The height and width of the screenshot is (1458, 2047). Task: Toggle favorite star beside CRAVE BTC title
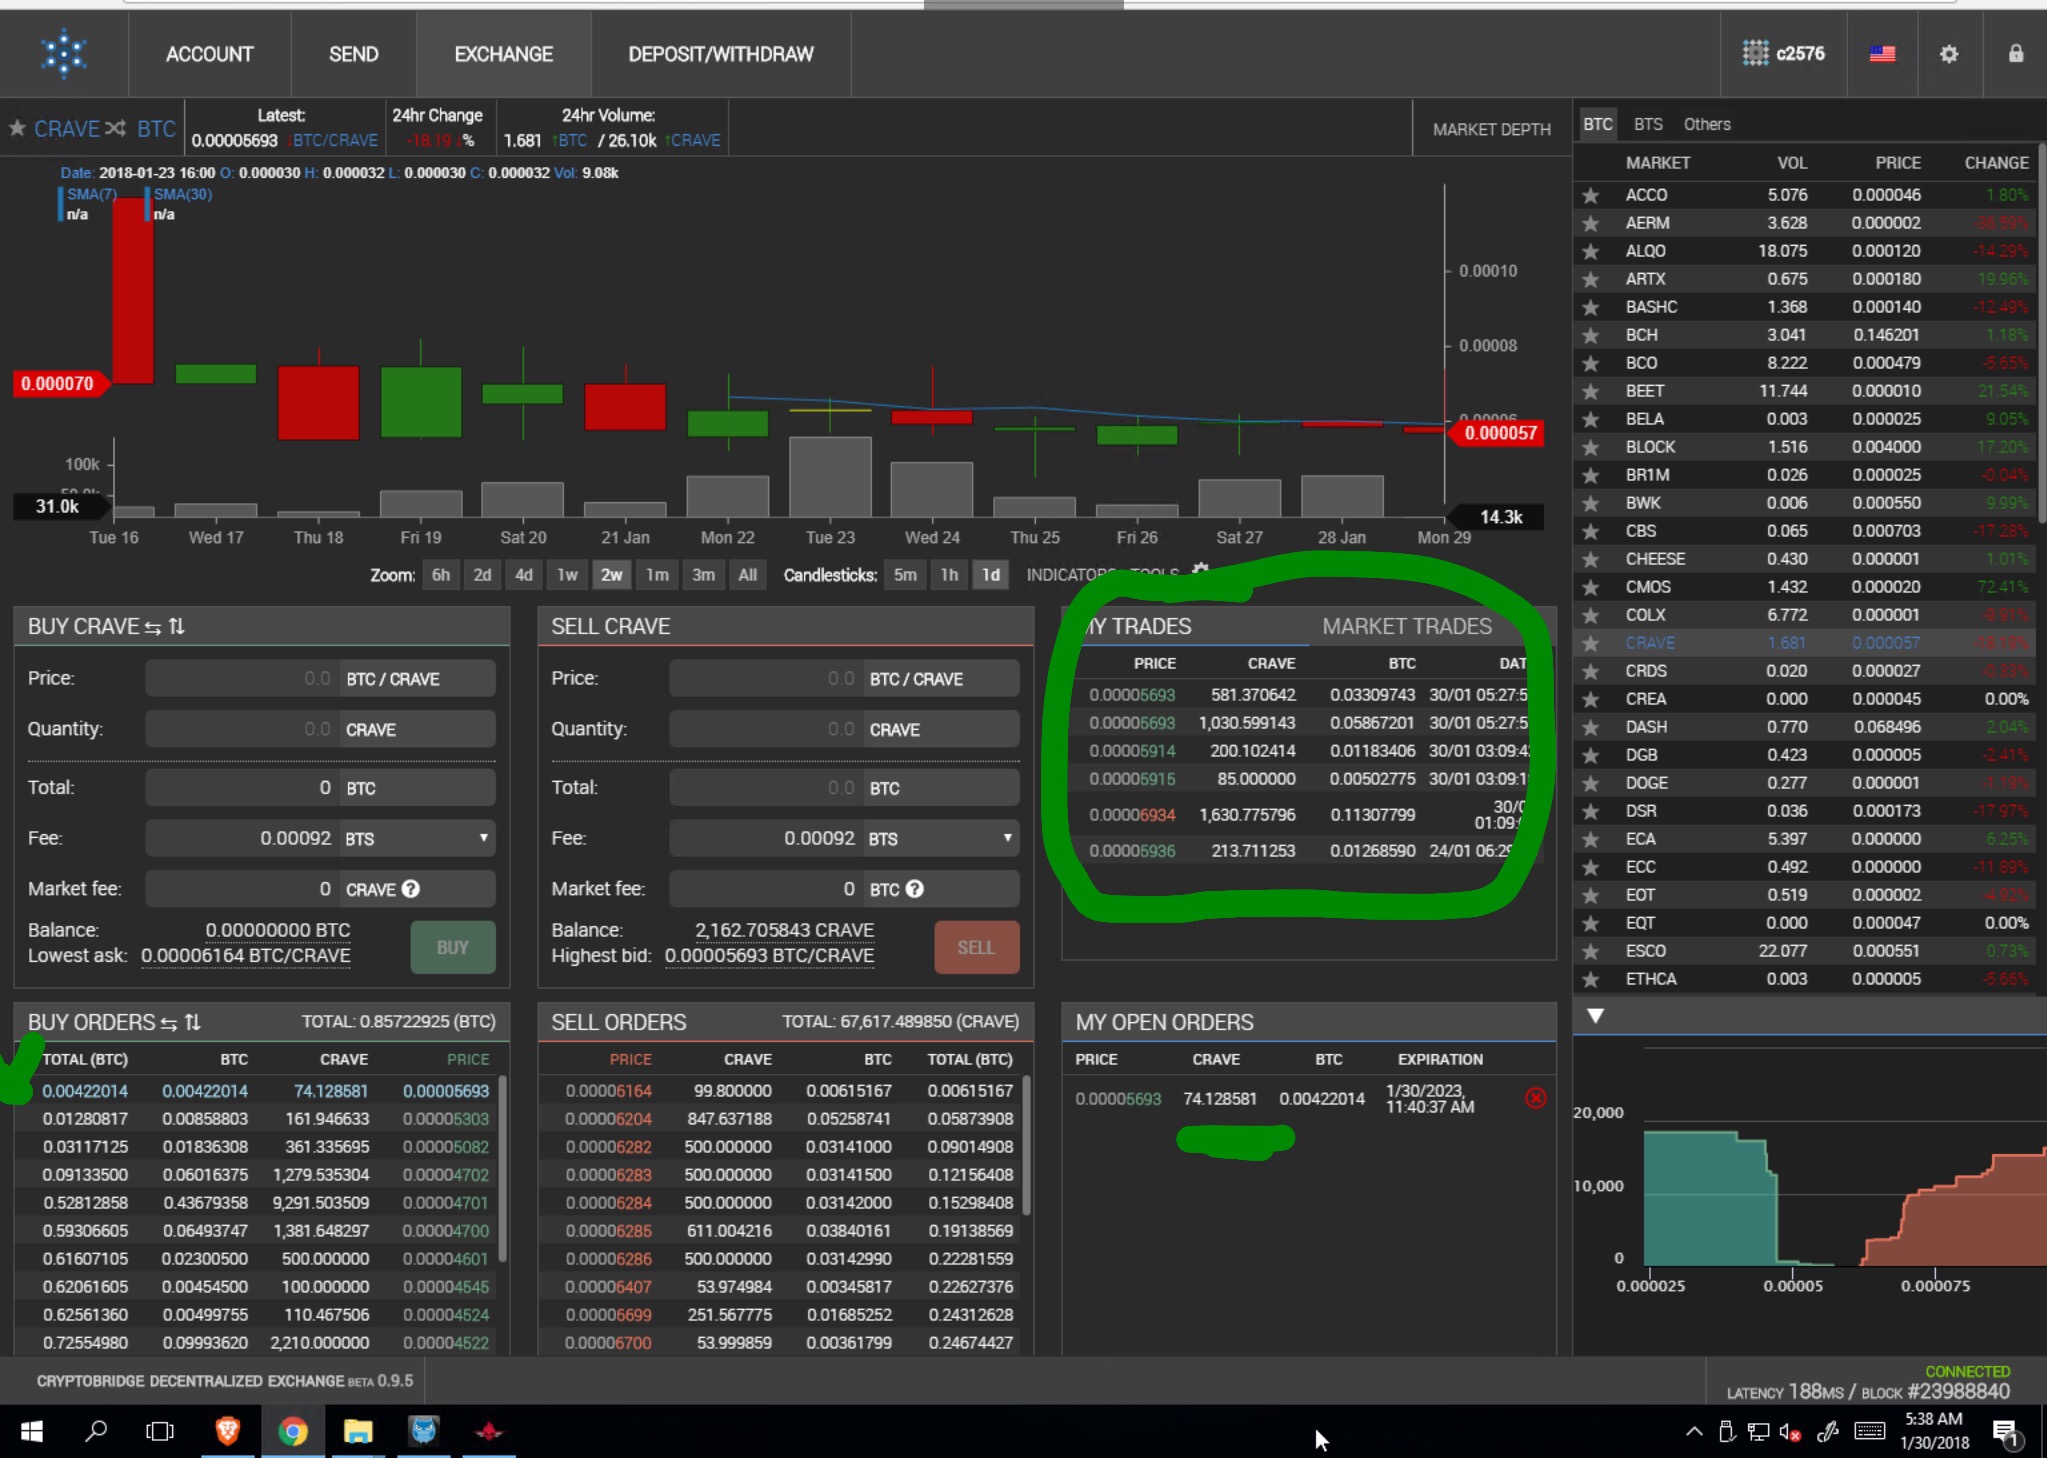[17, 128]
